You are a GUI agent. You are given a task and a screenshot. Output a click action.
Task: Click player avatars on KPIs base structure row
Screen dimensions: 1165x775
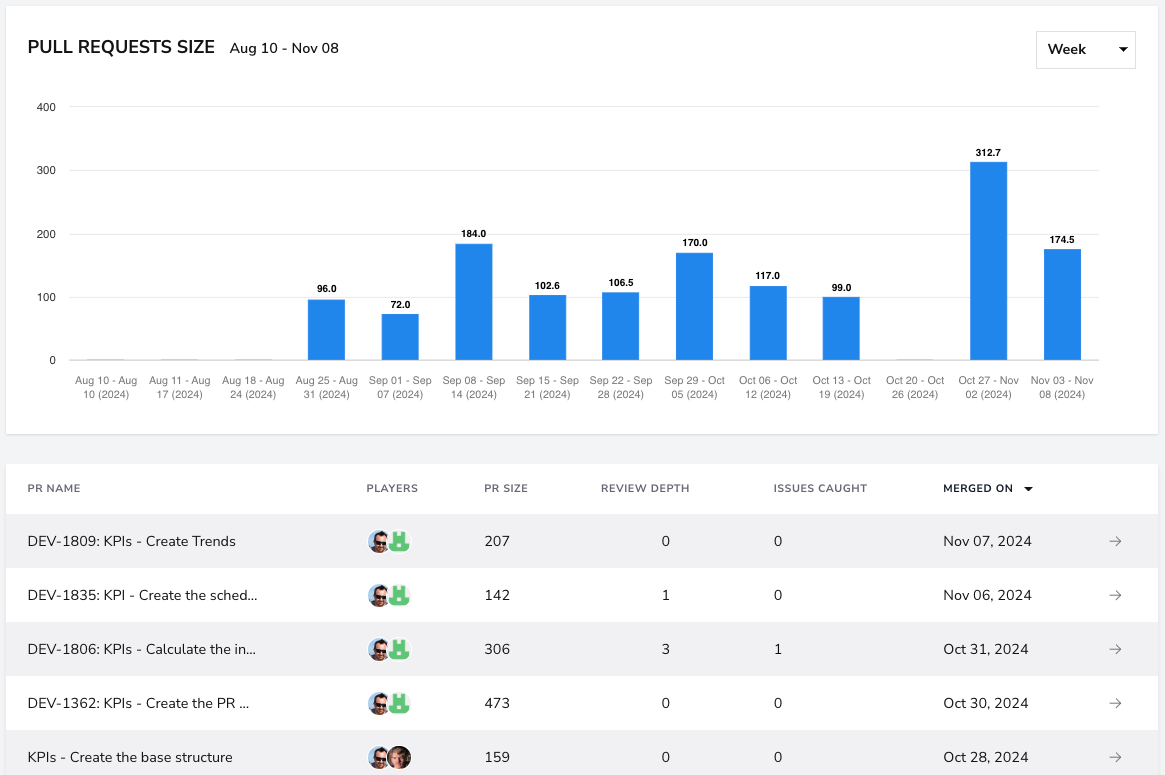pos(389,757)
